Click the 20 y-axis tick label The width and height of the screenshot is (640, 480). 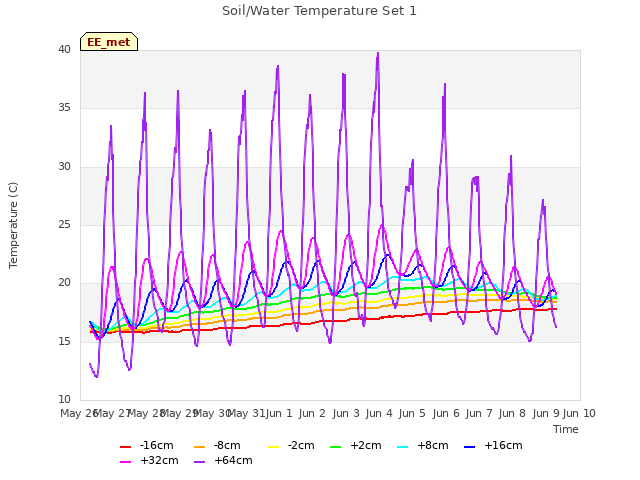point(64,283)
